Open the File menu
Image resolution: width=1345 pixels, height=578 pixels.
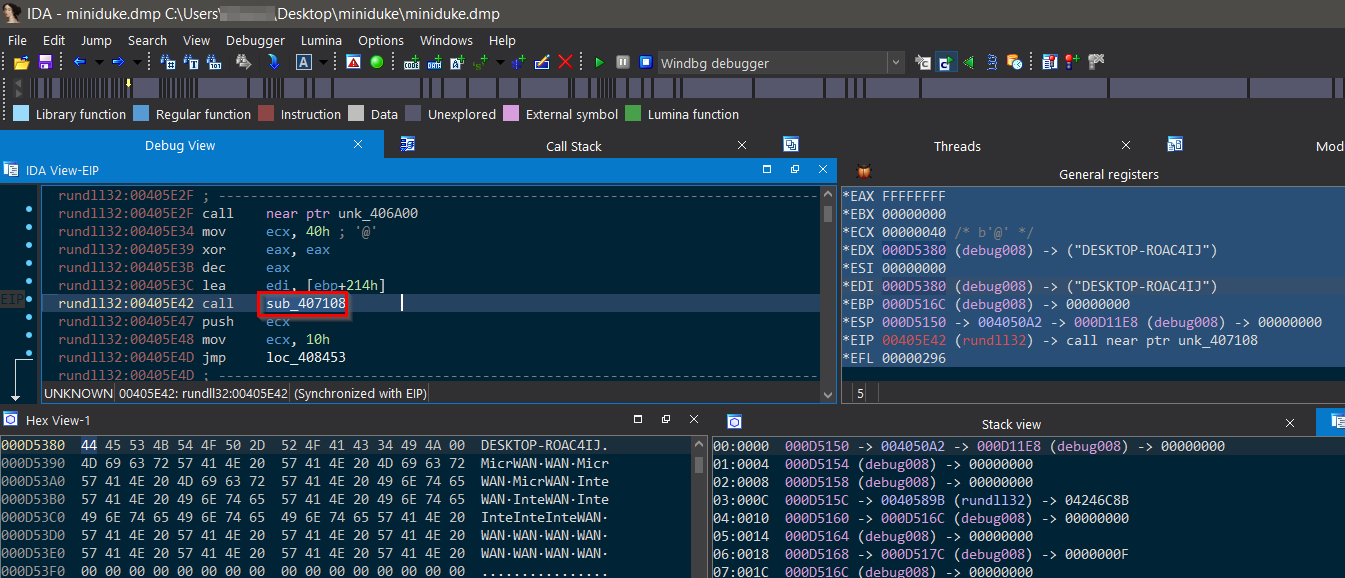click(17, 40)
